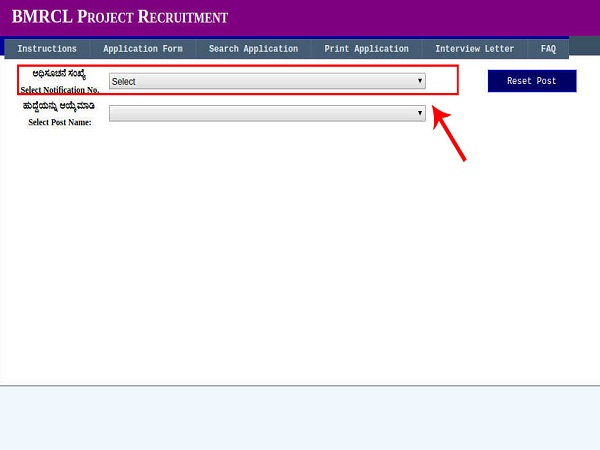Open the FAQ tab
Screen dimensions: 600x450
[x=548, y=49]
